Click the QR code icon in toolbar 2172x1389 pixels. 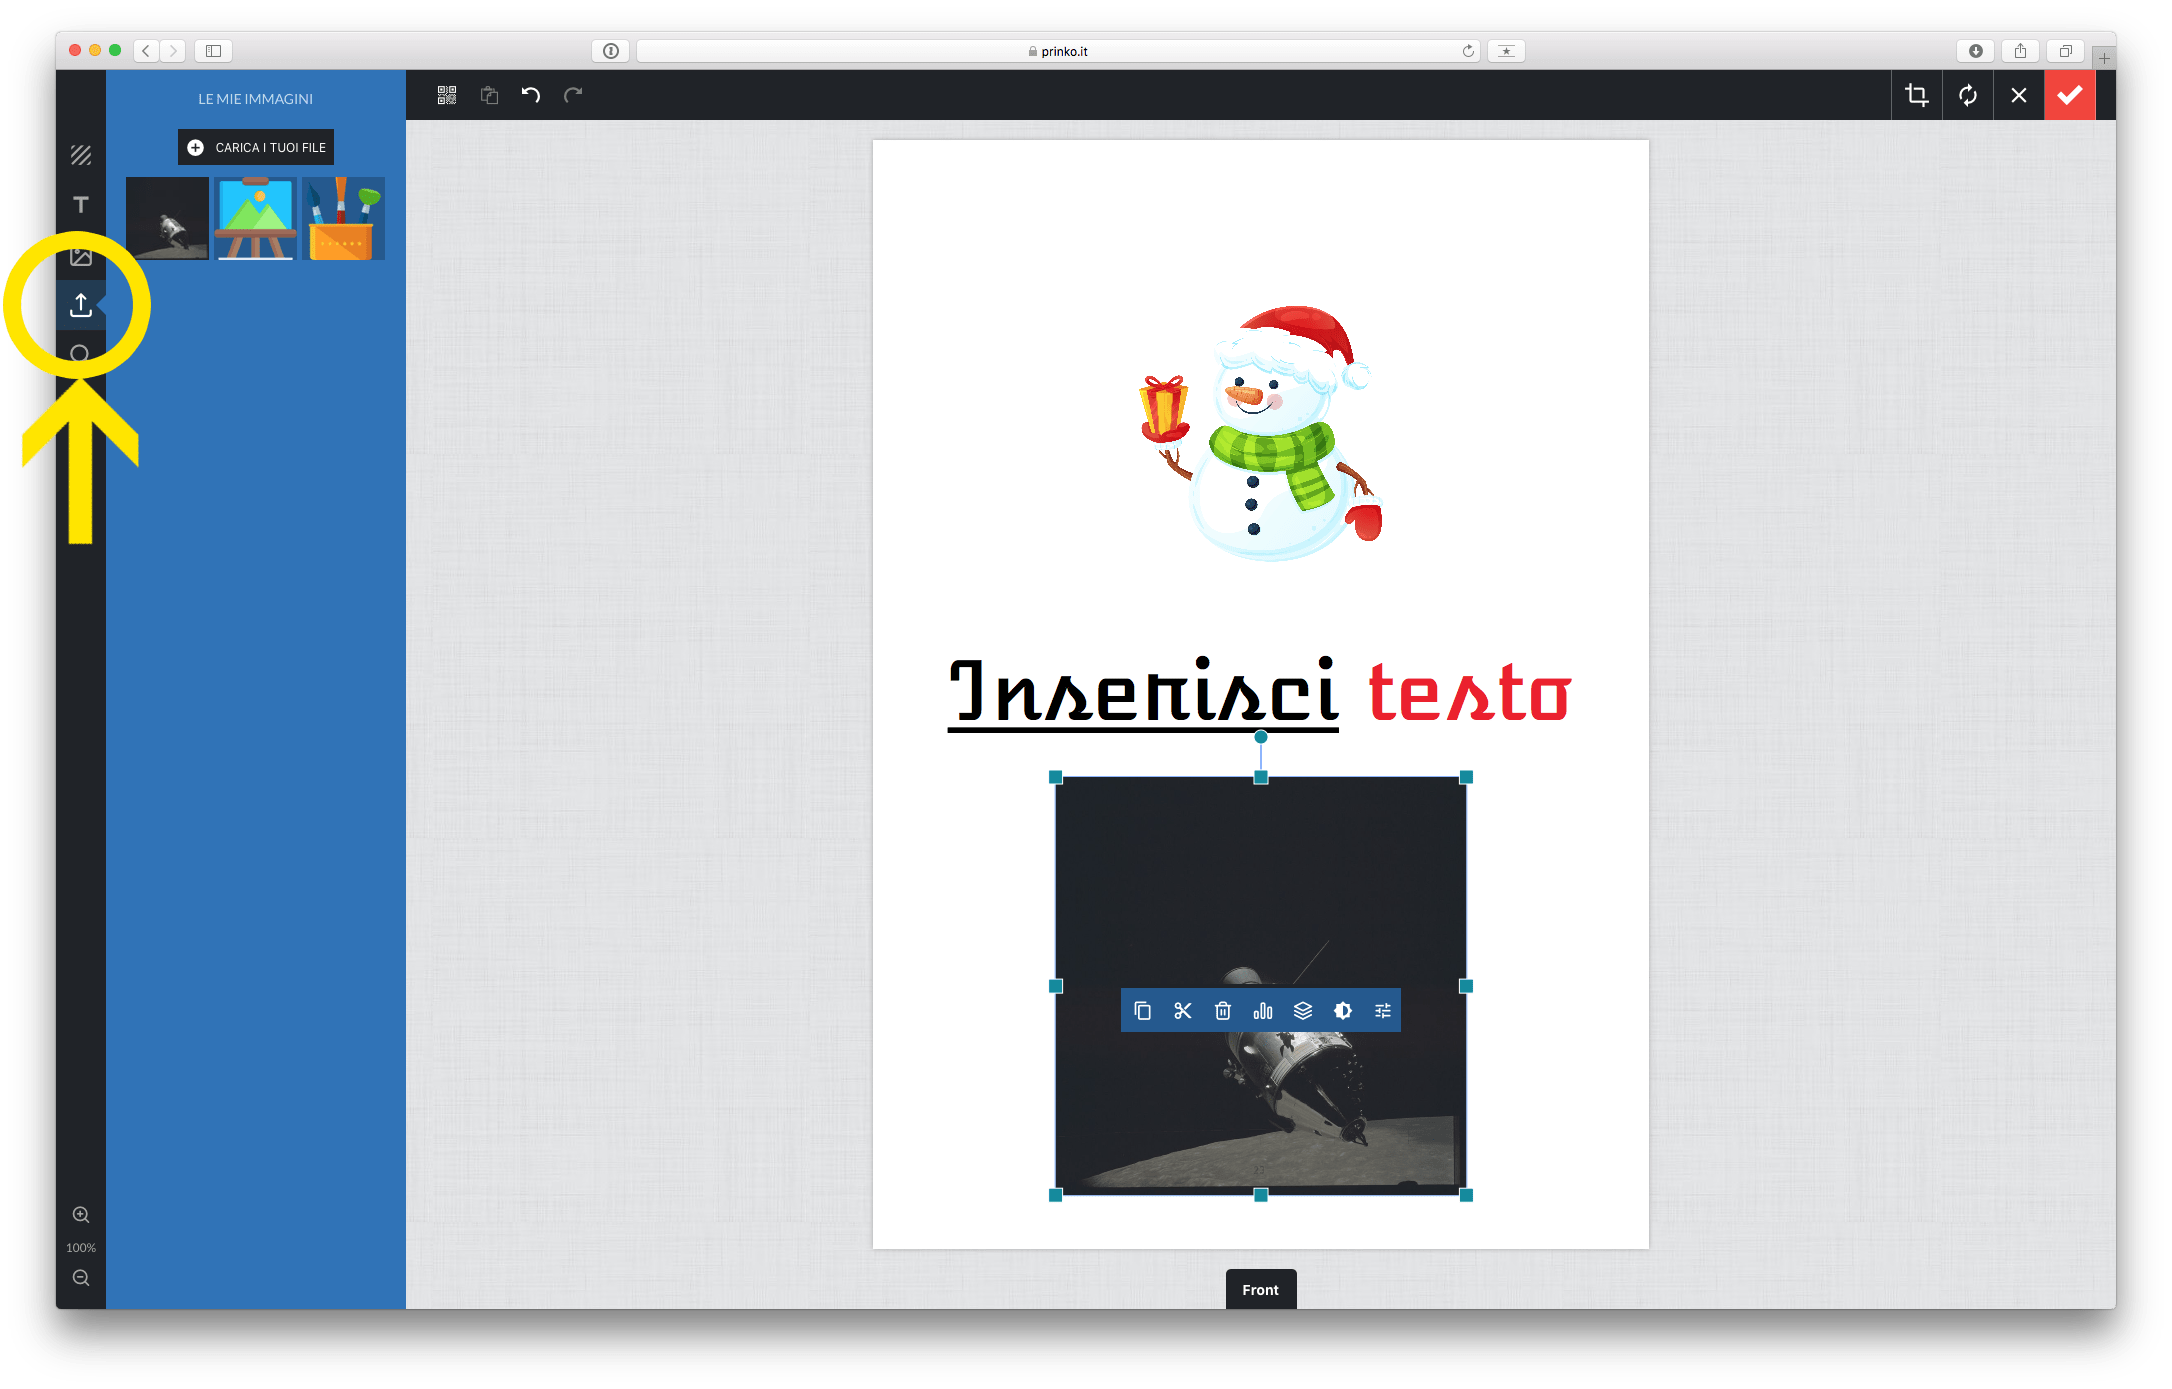point(447,95)
